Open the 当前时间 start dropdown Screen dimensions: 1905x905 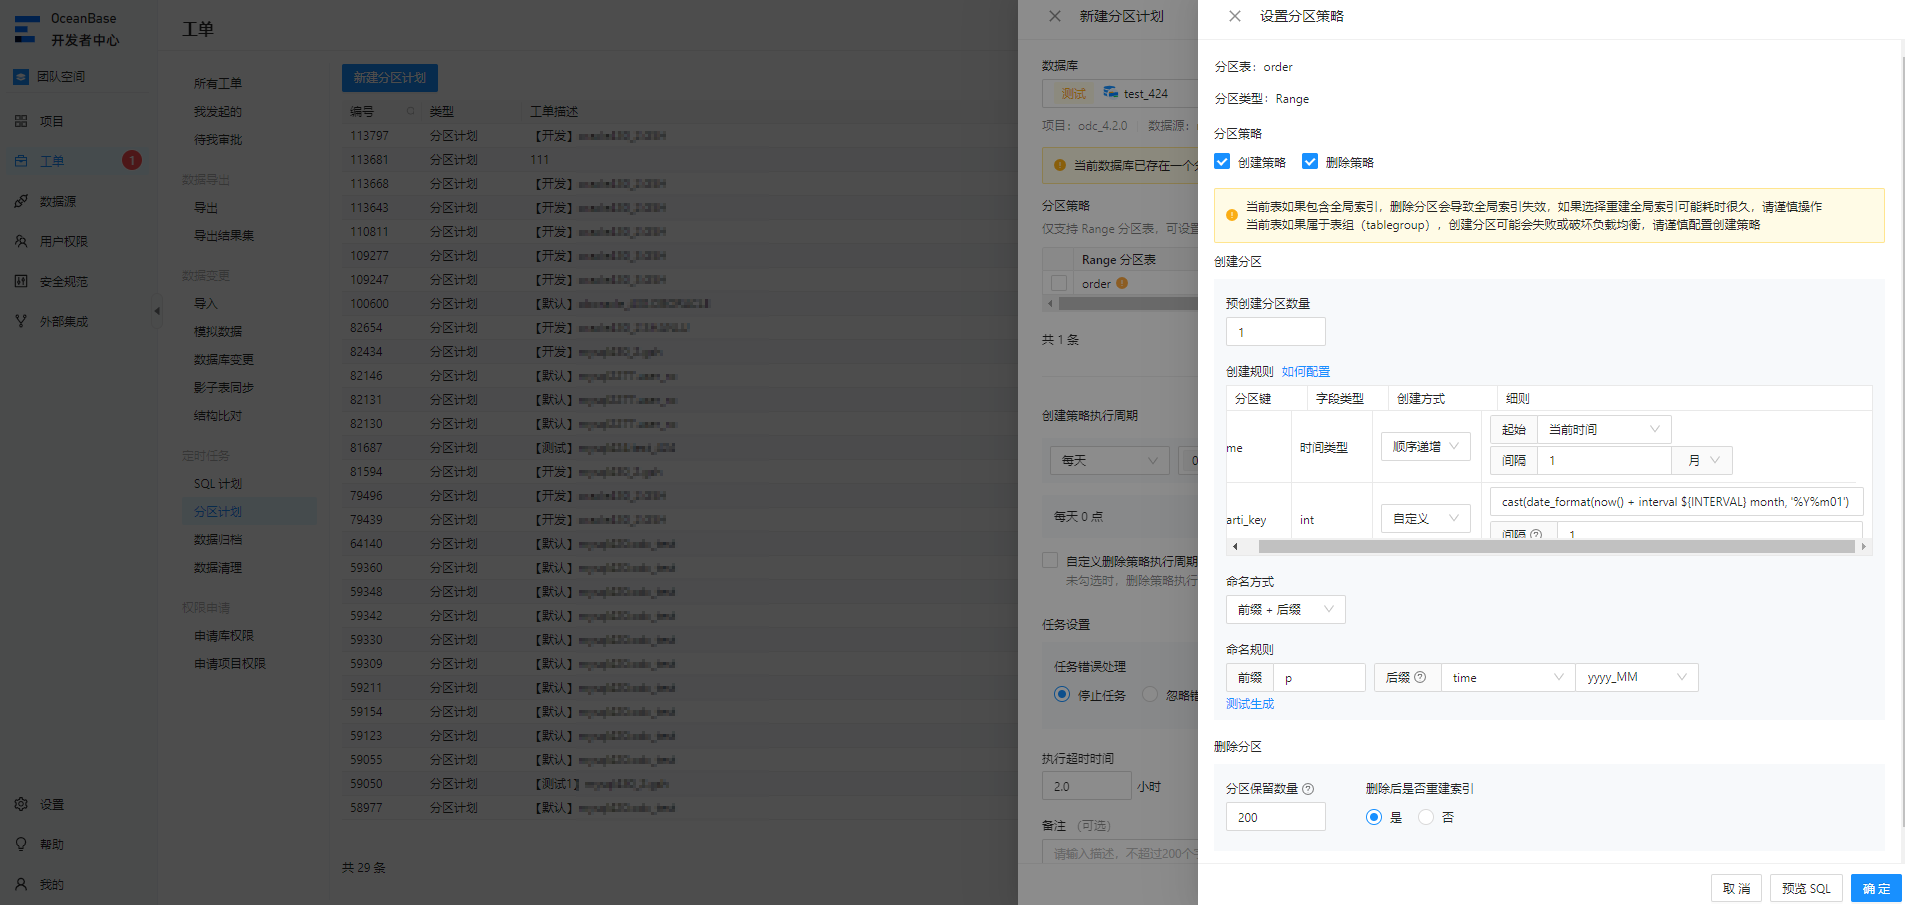point(1604,429)
